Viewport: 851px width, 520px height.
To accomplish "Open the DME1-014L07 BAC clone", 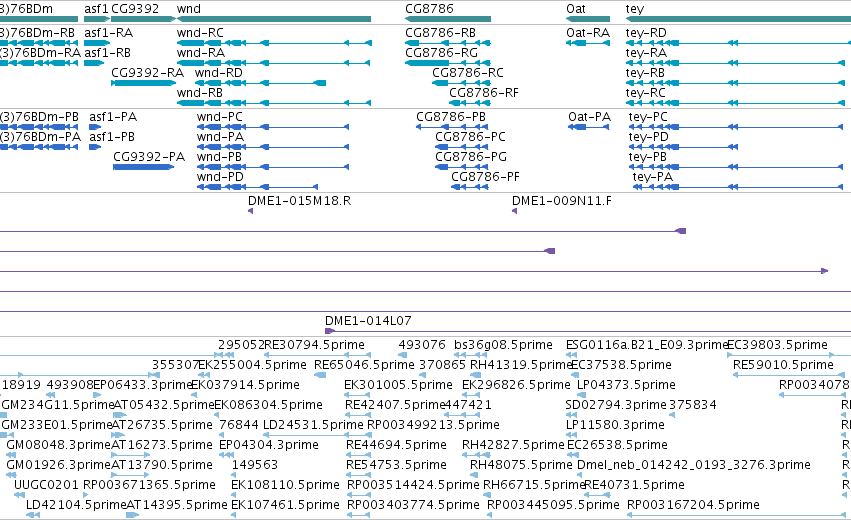I will pos(588,331).
